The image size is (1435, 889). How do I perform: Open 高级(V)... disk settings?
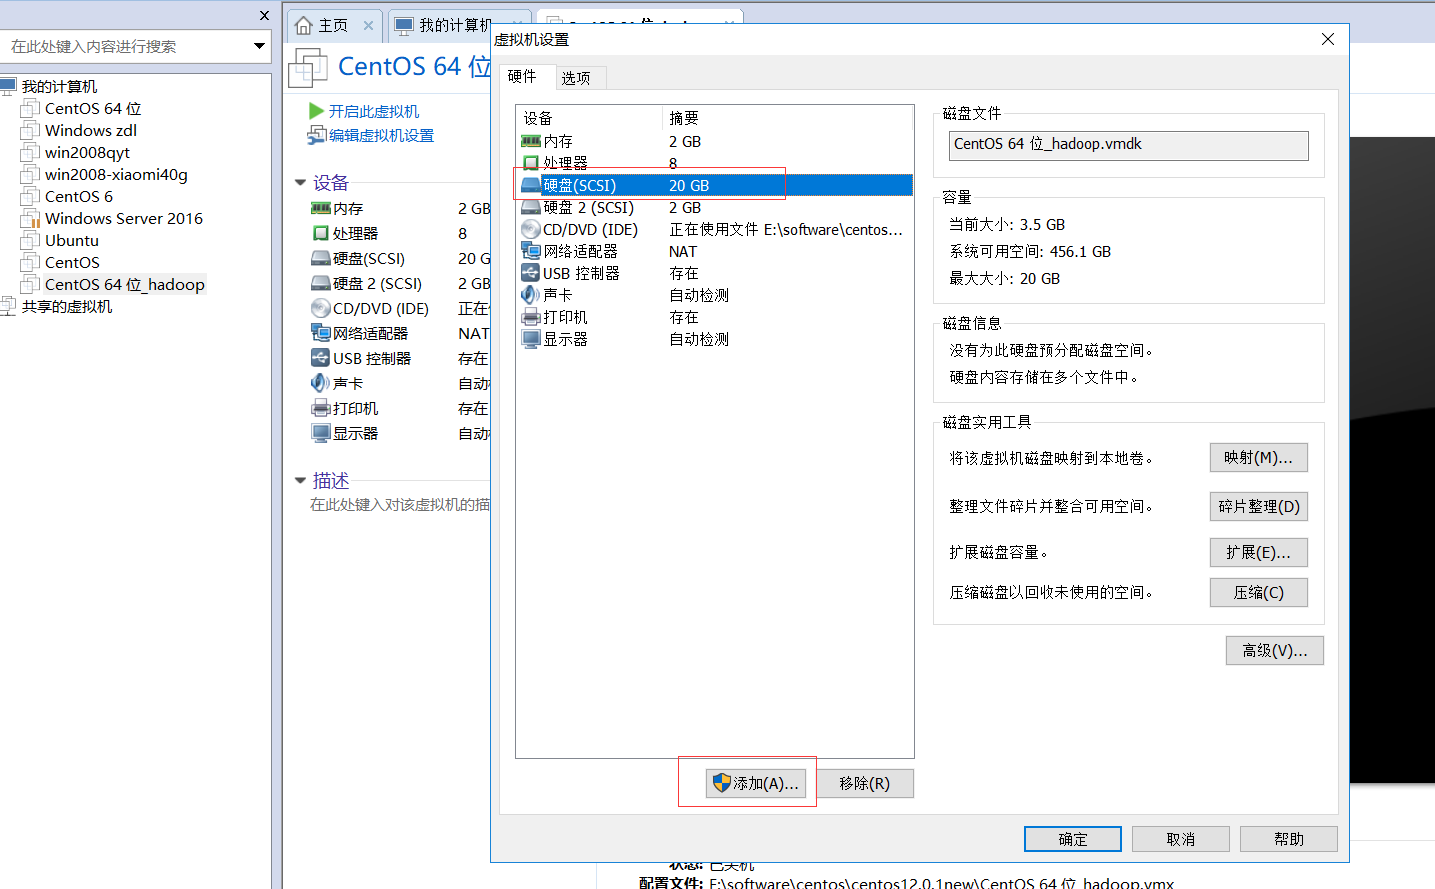pyautogui.click(x=1275, y=650)
